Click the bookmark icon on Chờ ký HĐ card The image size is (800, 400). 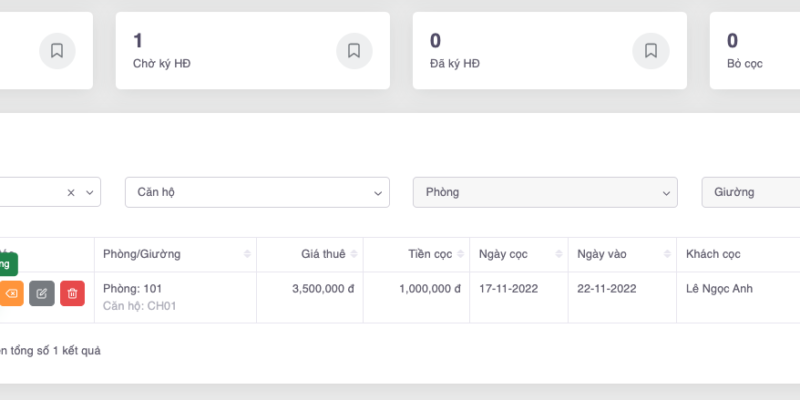click(x=354, y=51)
